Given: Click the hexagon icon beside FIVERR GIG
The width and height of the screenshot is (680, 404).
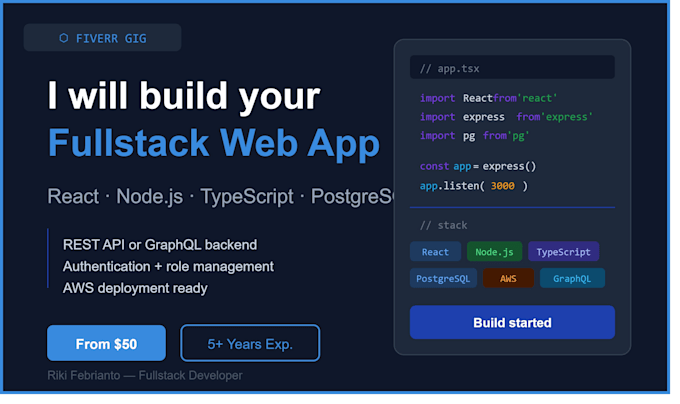Looking at the screenshot, I should click(64, 38).
